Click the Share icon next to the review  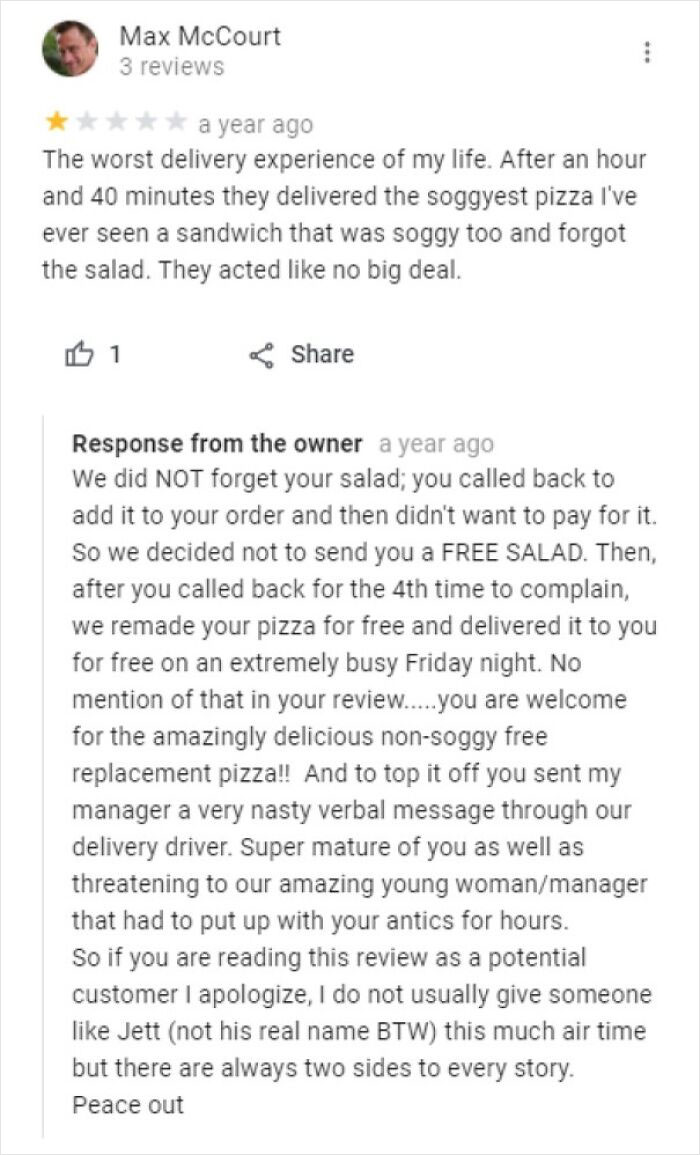click(263, 353)
